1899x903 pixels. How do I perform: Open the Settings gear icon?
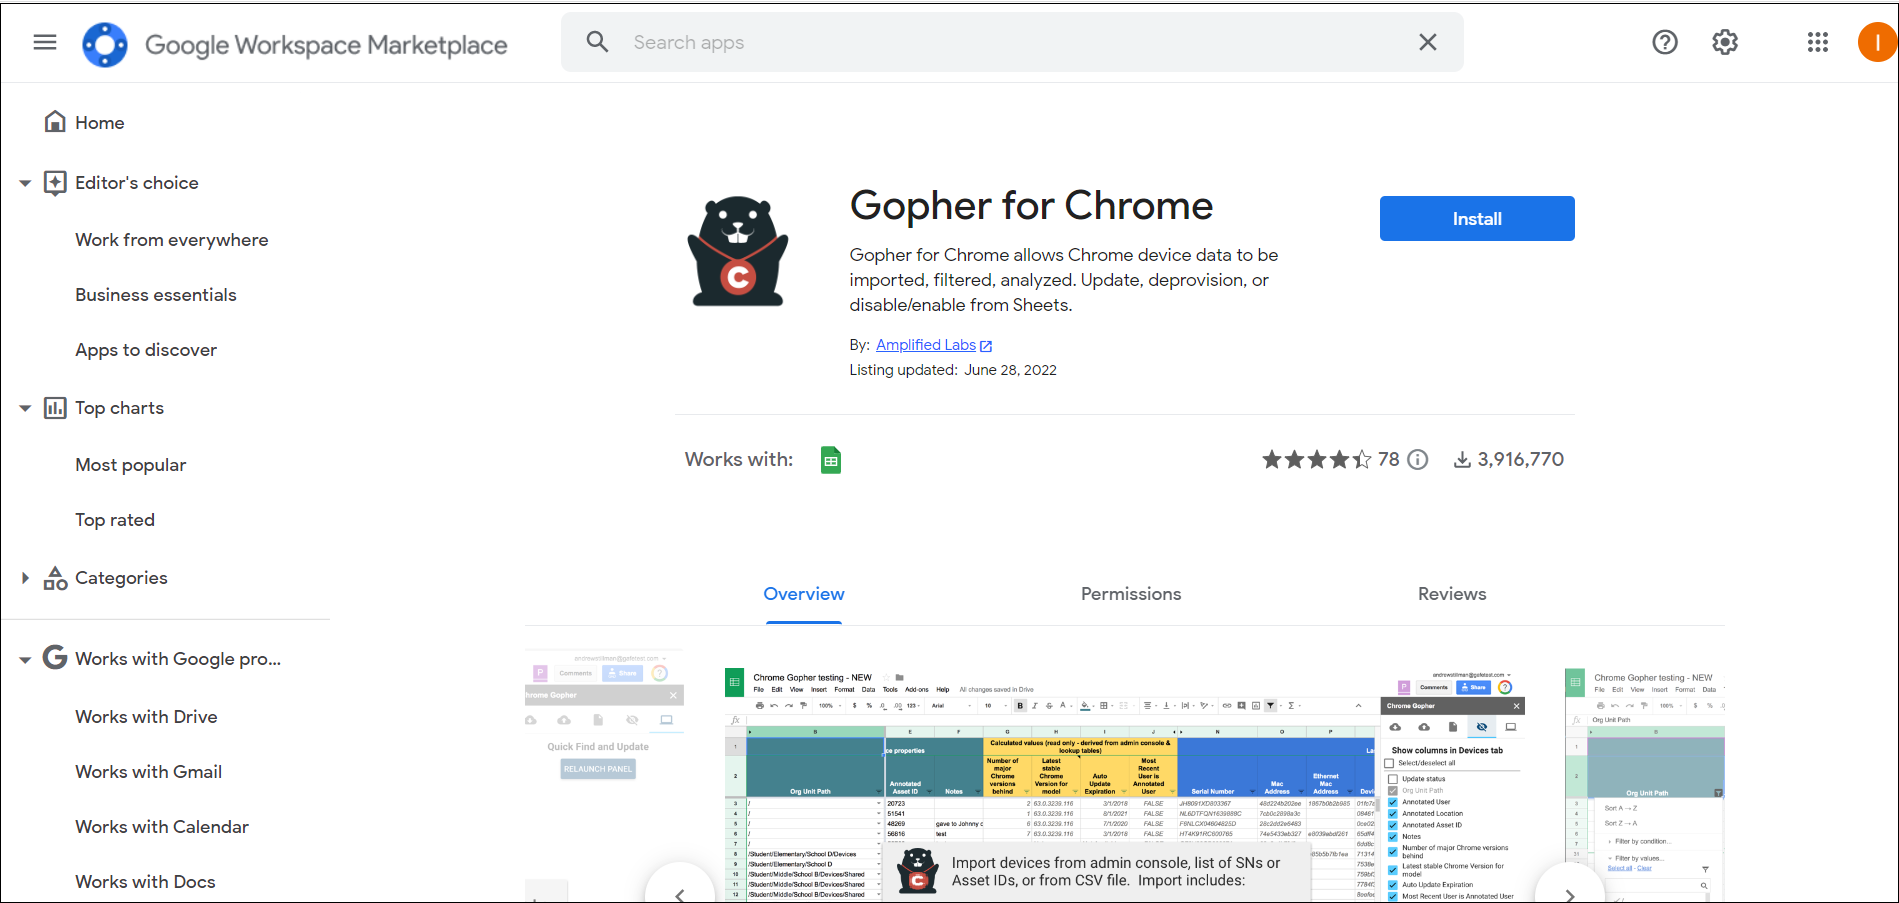tap(1724, 42)
